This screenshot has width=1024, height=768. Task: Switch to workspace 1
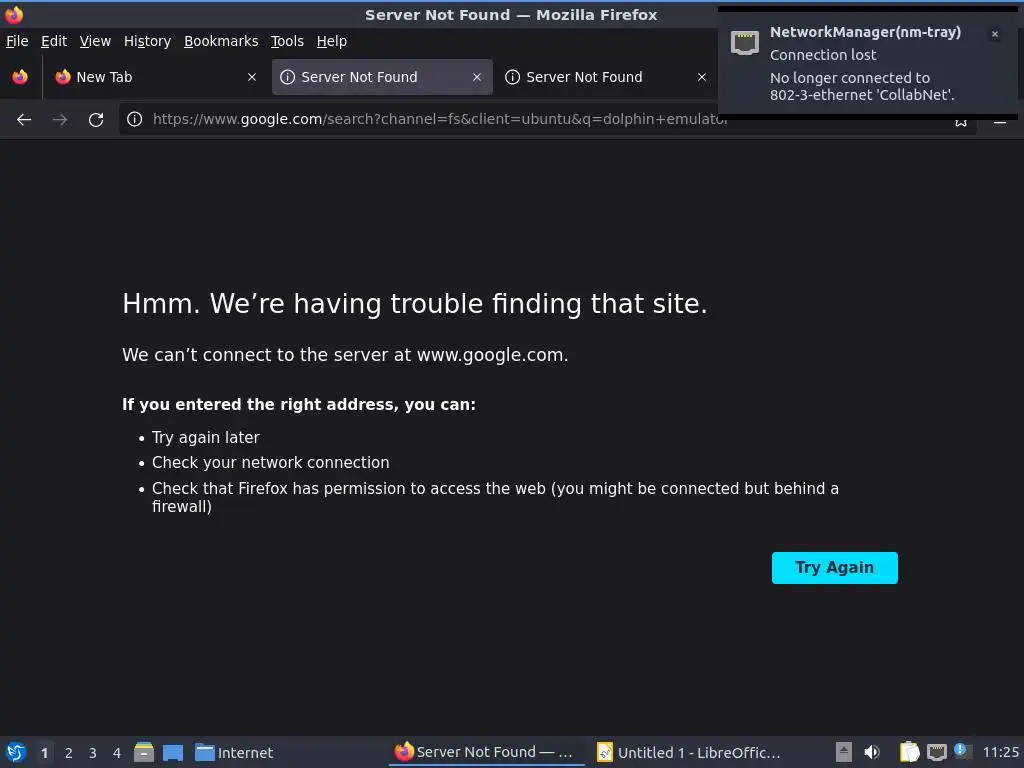pyautogui.click(x=44, y=753)
